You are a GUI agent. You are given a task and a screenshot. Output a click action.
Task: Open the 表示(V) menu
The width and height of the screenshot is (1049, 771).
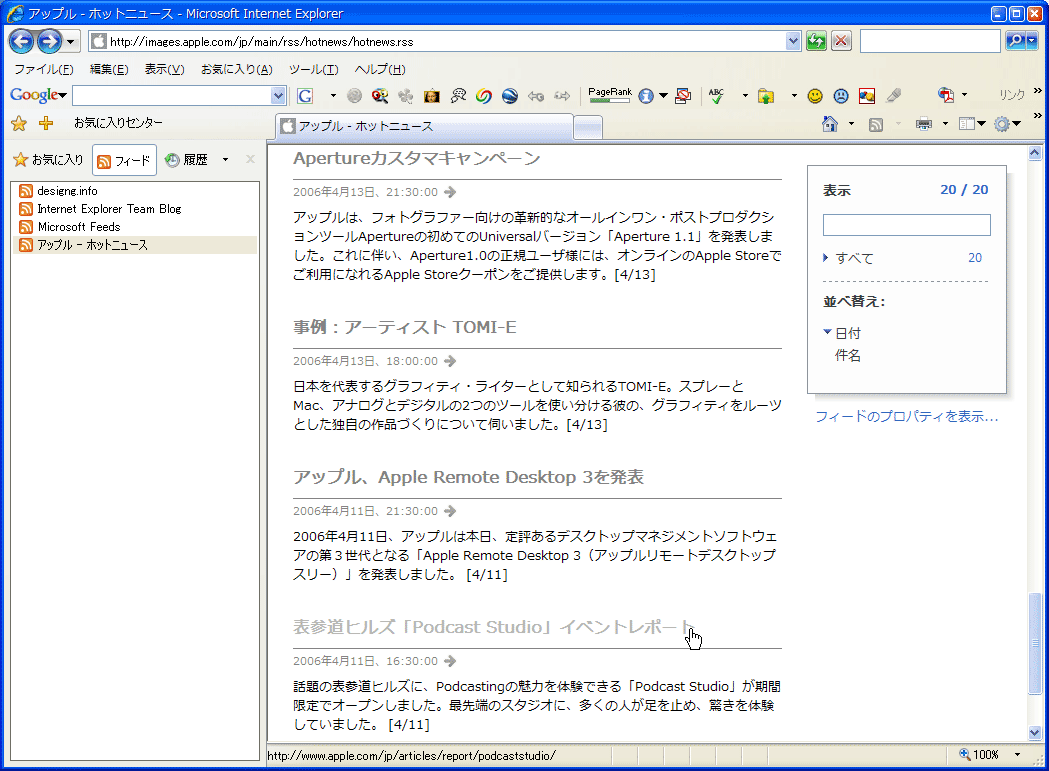[x=165, y=70]
